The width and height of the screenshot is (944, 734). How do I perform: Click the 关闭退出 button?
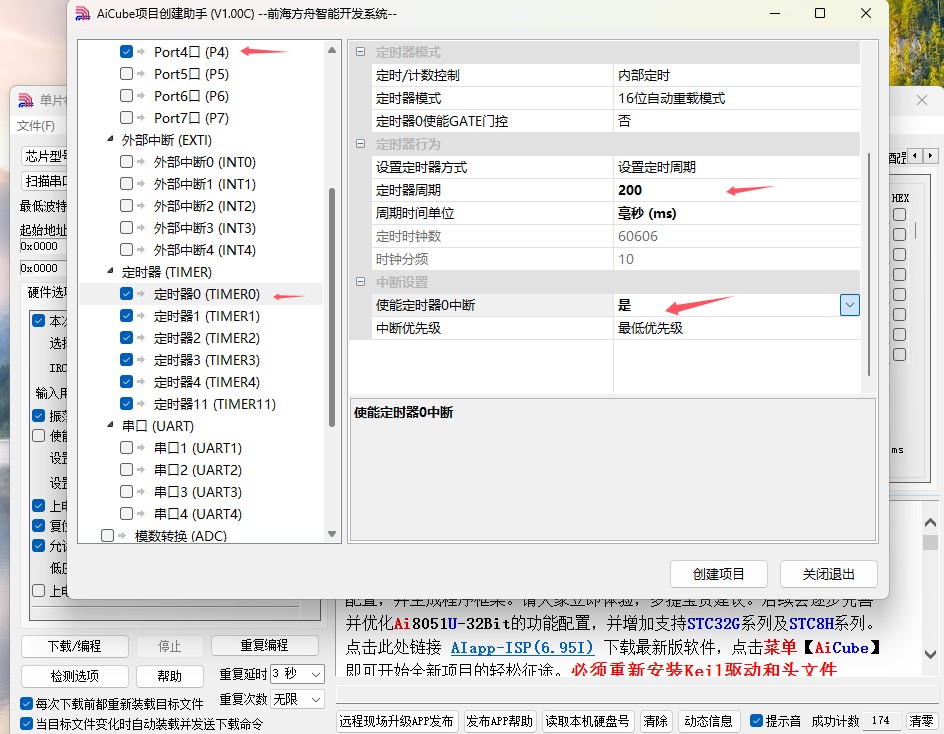[828, 574]
